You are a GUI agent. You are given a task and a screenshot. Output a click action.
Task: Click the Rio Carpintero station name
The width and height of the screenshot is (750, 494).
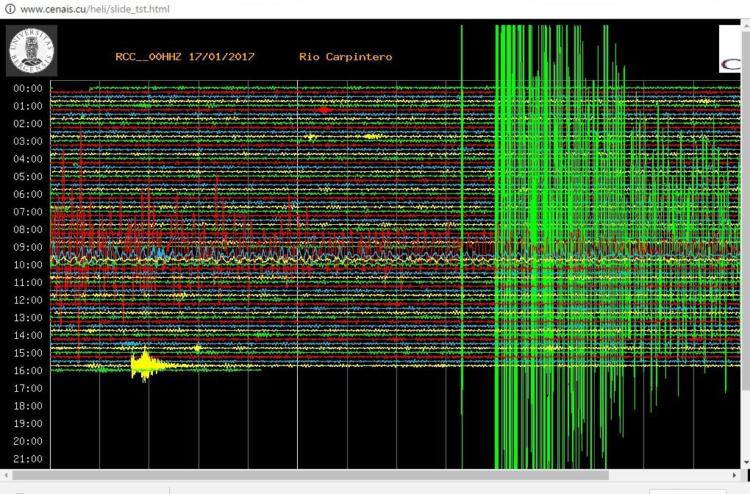[345, 57]
